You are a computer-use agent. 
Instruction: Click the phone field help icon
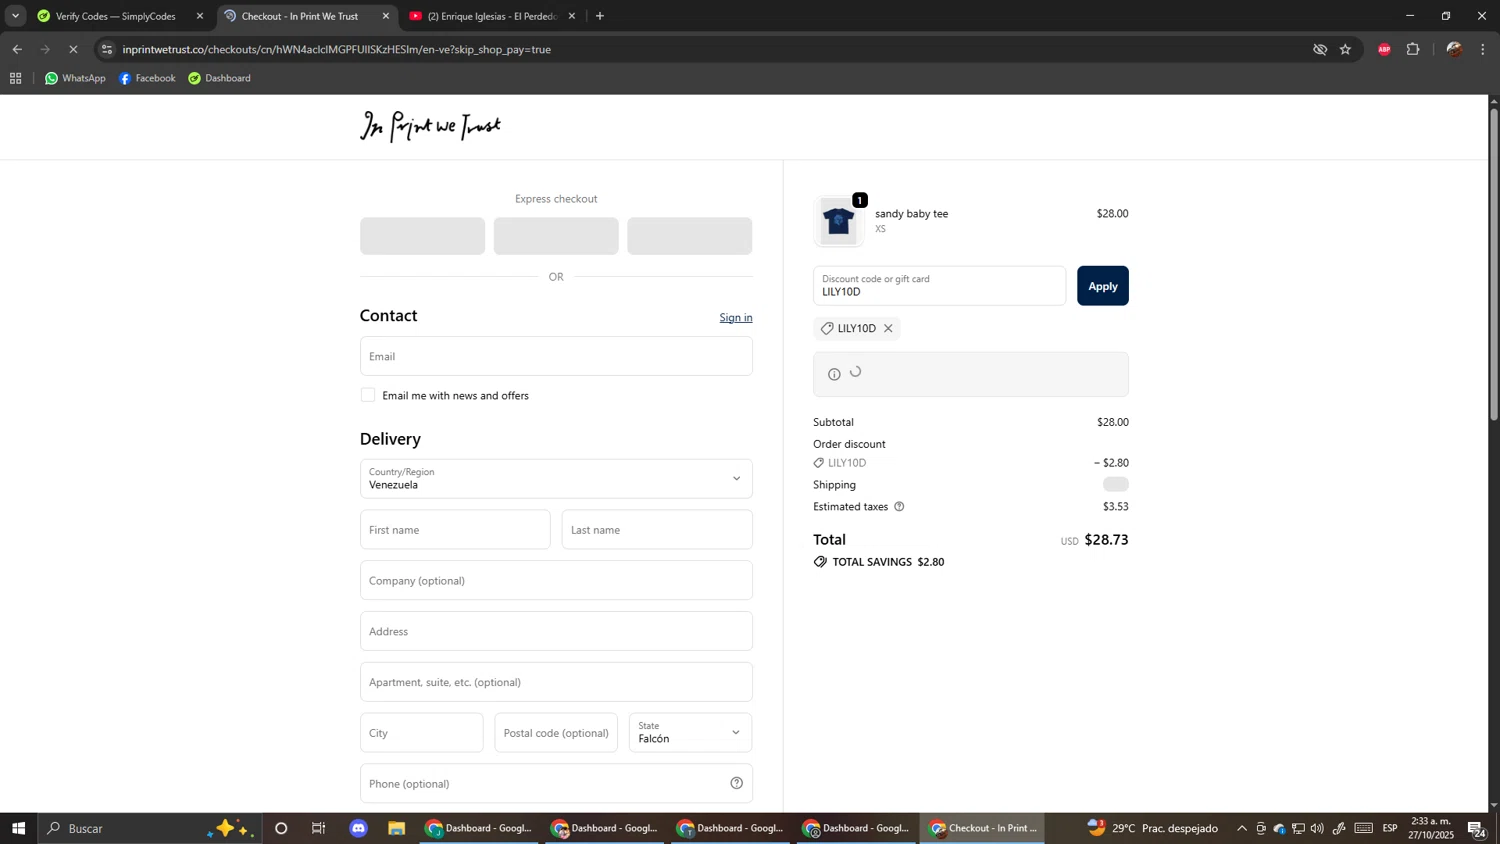pos(736,783)
